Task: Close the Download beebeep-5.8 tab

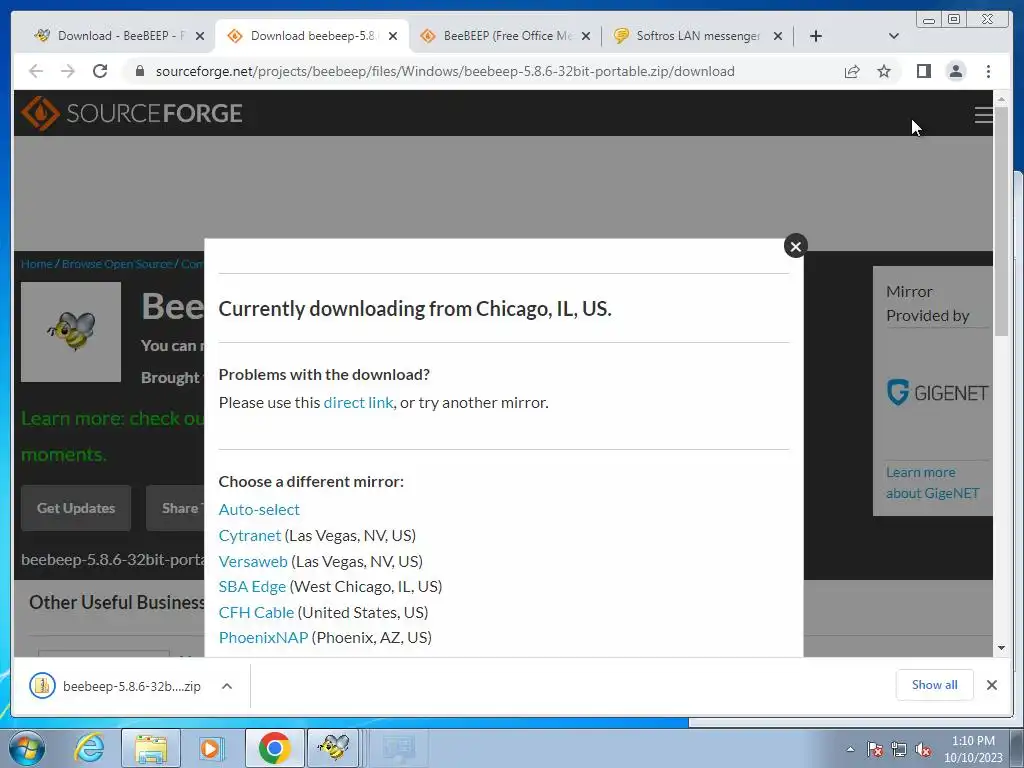Action: pos(392,37)
